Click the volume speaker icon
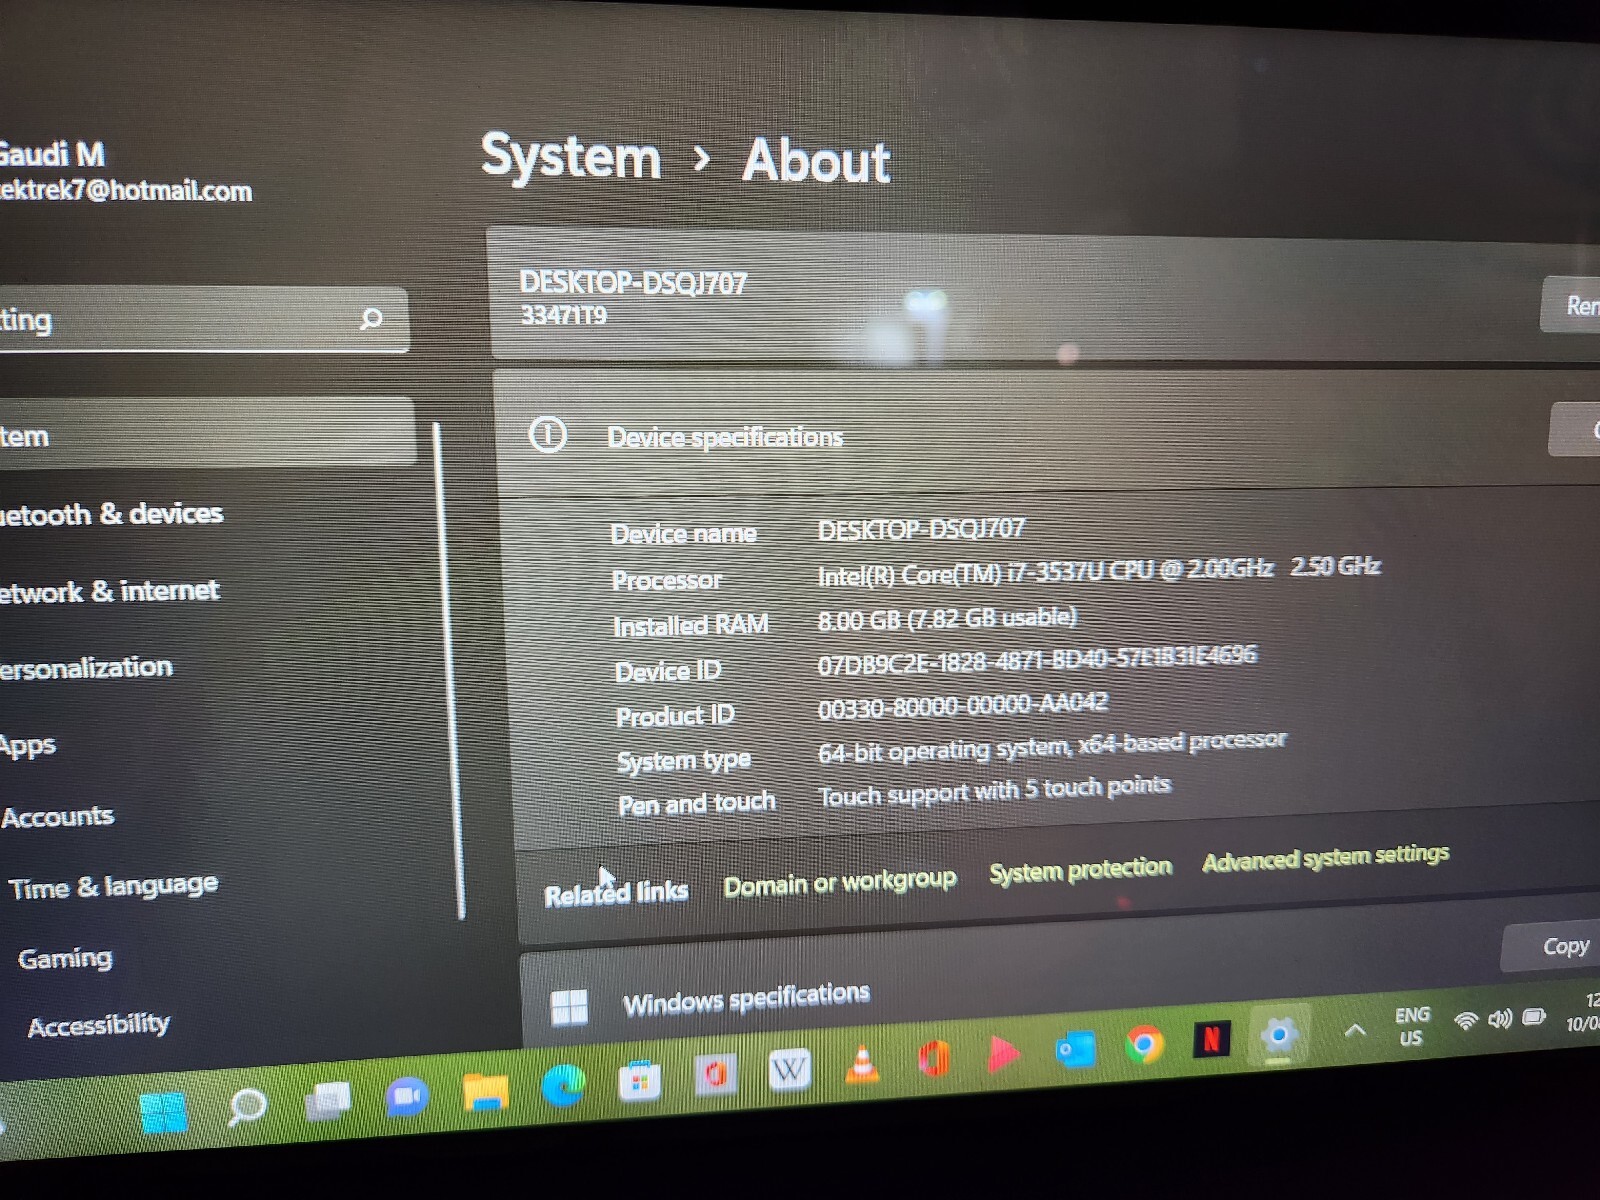1600x1200 pixels. (1499, 1019)
